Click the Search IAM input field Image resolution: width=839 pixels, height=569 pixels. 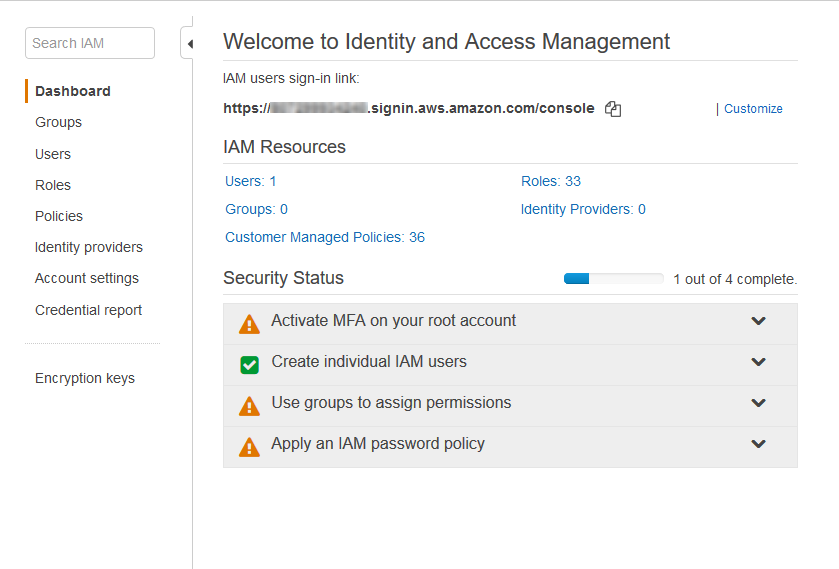click(90, 43)
